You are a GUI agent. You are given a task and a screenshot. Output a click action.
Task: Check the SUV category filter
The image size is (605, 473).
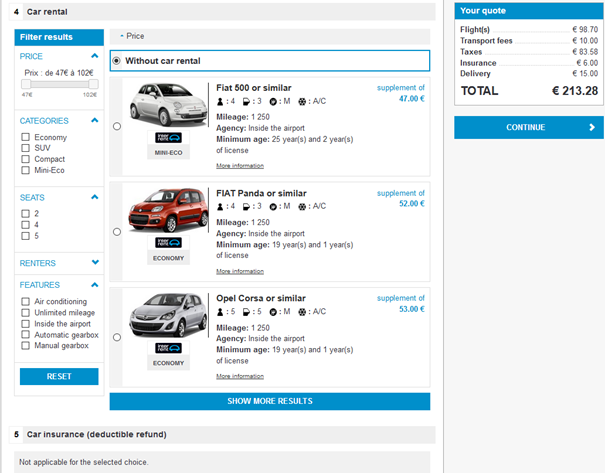tap(26, 149)
